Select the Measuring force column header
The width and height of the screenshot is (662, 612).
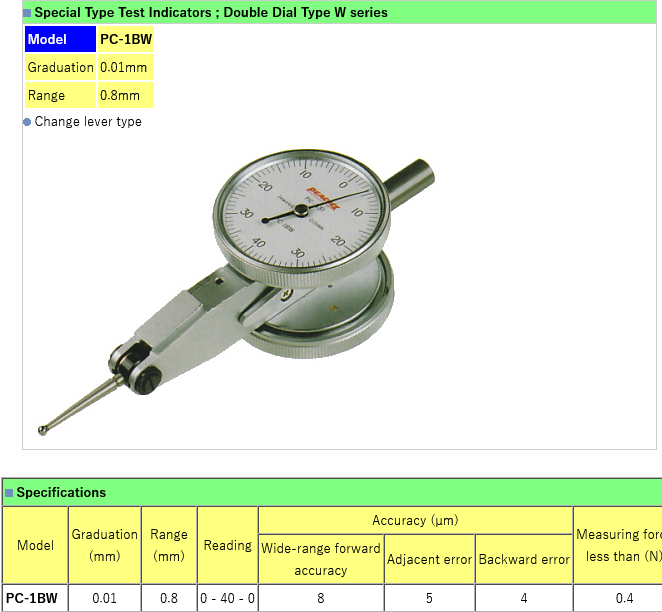tap(618, 545)
